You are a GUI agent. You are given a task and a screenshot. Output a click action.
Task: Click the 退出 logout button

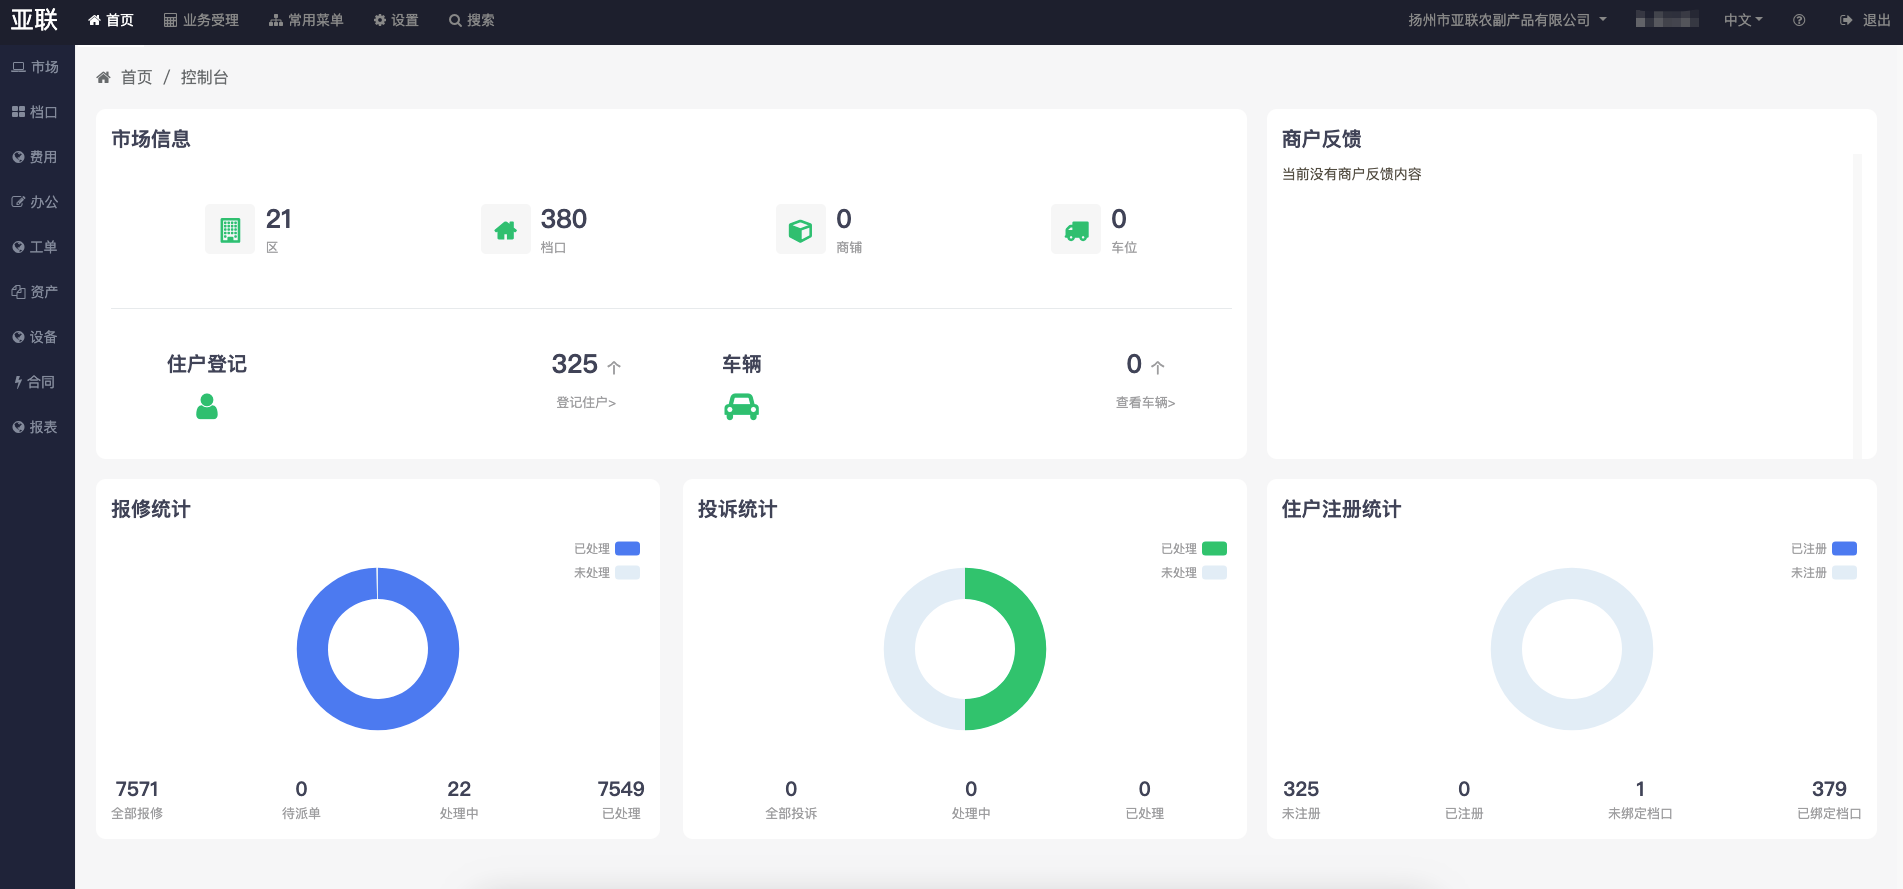1865,20
